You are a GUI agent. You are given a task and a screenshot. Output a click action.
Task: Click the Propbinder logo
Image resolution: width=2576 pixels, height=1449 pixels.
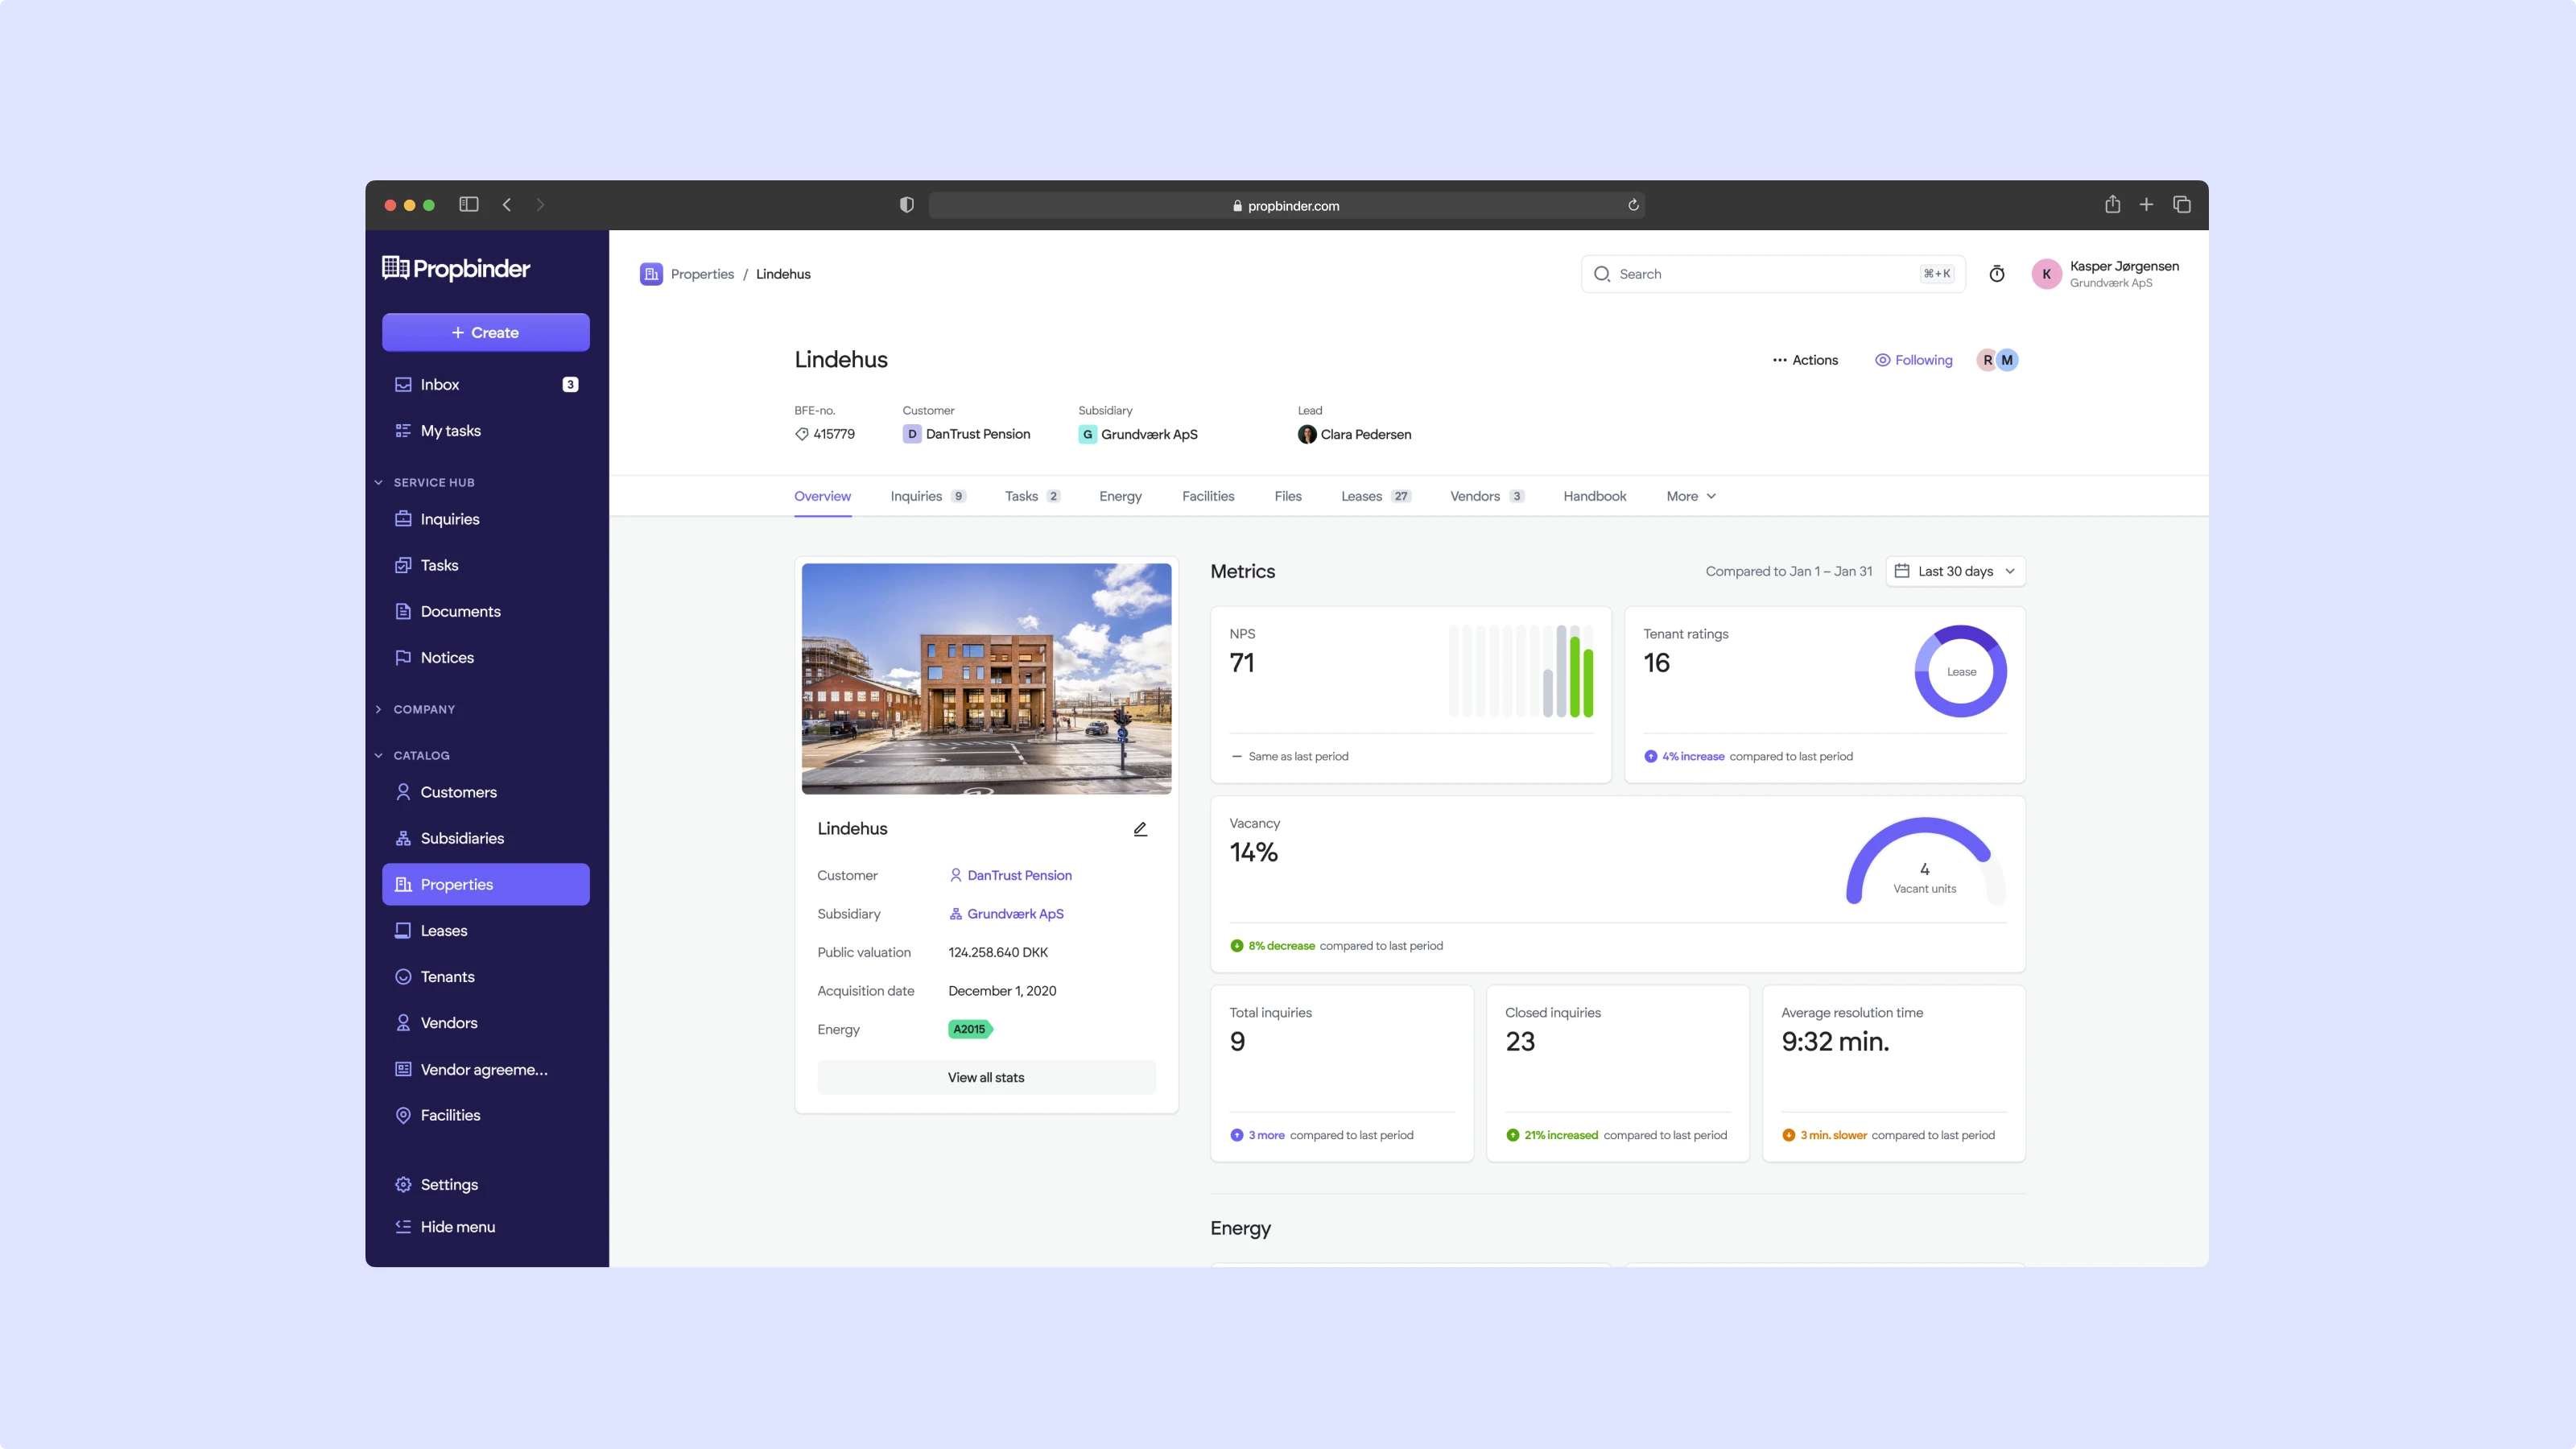[x=456, y=268]
